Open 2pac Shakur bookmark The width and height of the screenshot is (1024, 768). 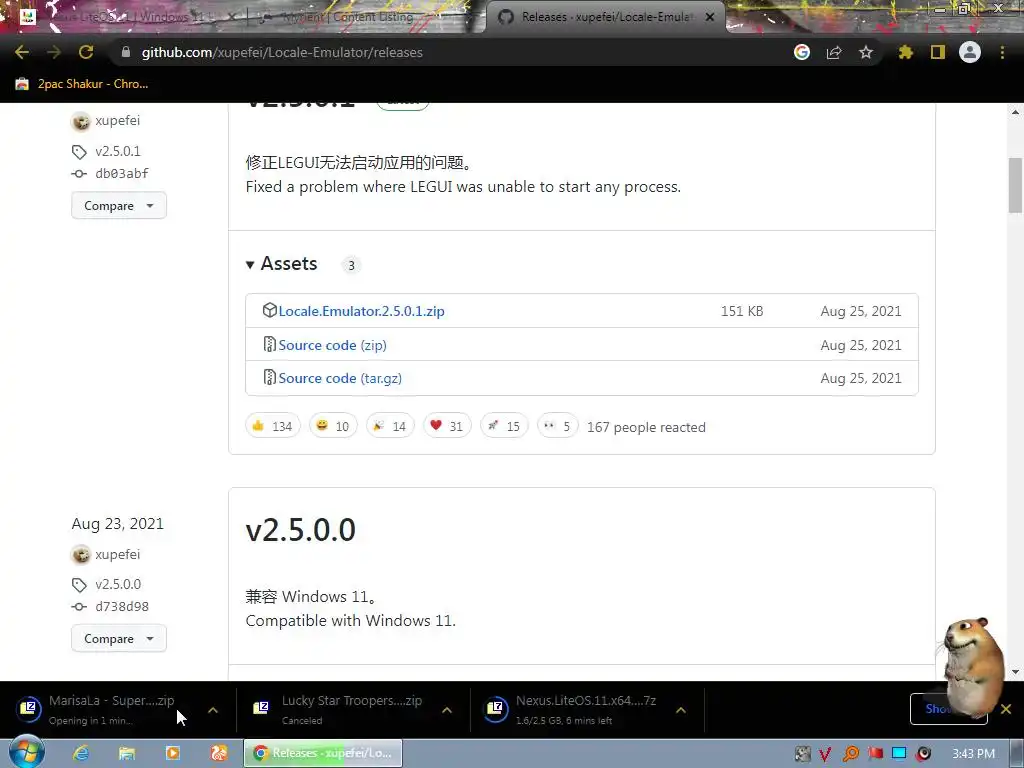(82, 84)
